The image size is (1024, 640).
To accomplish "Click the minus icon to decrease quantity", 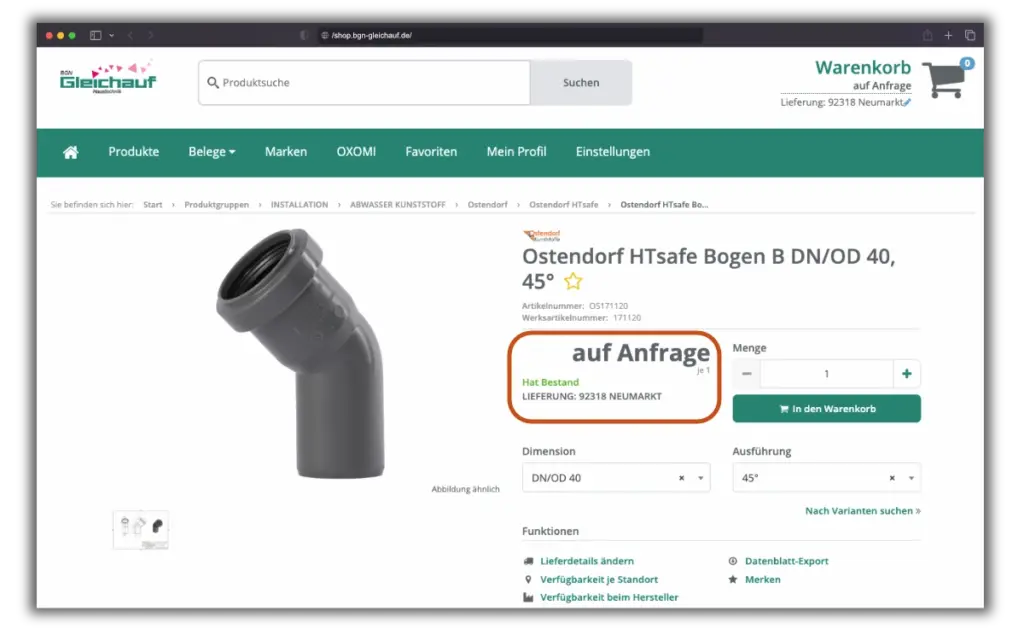I will click(x=747, y=374).
